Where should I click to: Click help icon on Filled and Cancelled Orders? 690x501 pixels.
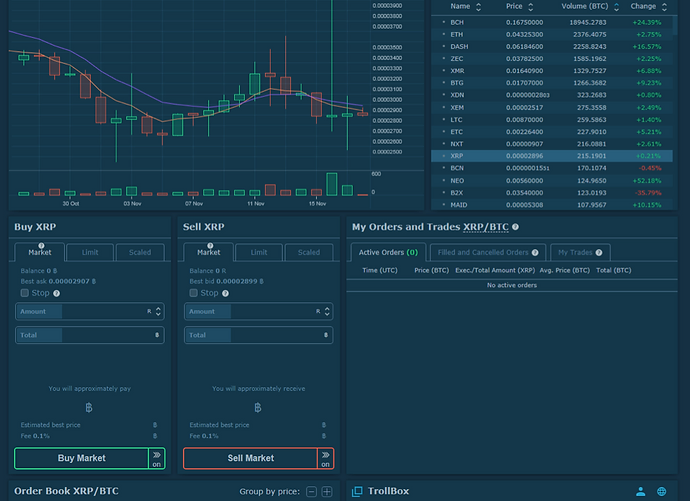(535, 252)
